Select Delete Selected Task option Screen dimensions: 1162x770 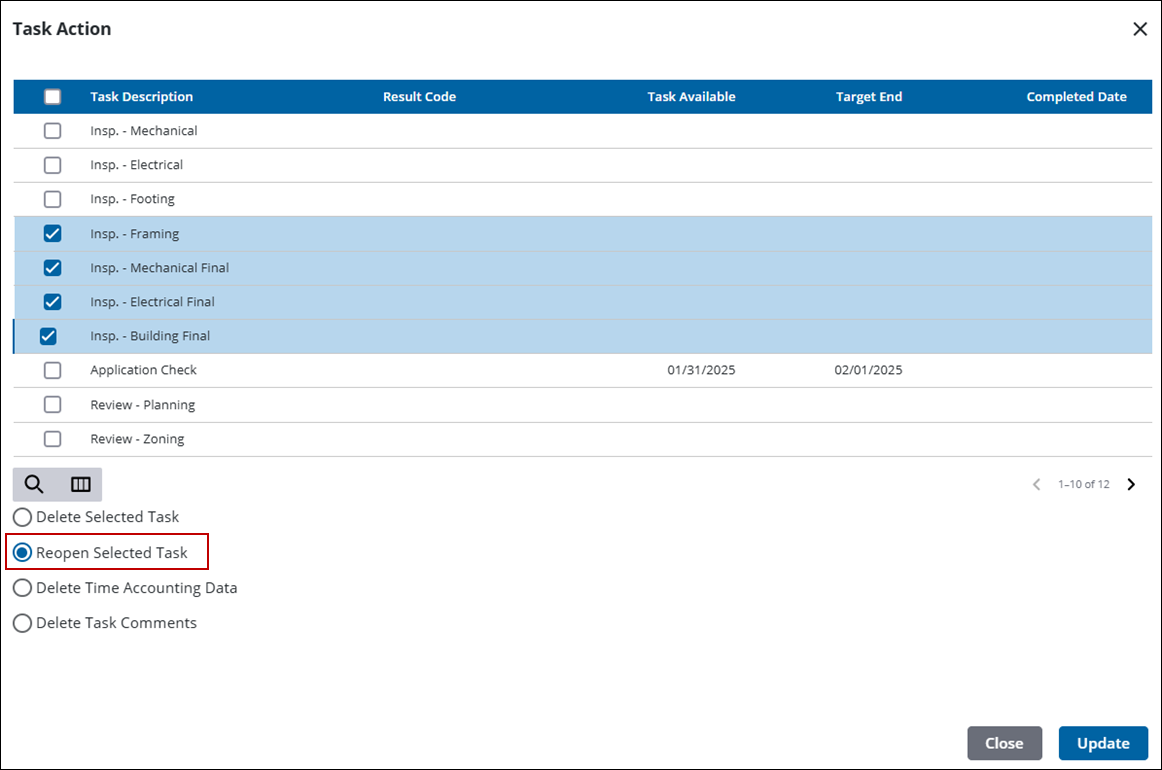point(22,517)
